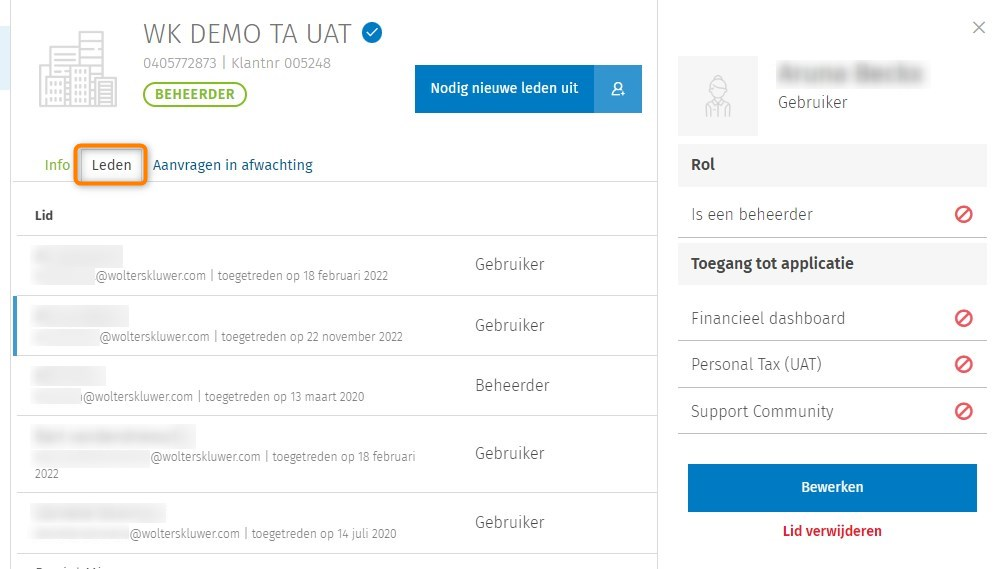Click the denied icon next to Is een beheerder

[x=964, y=214]
